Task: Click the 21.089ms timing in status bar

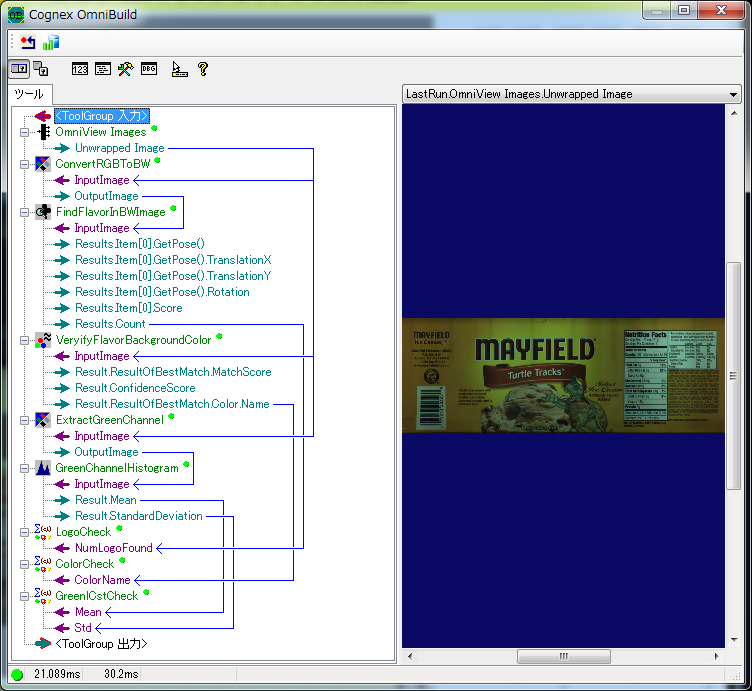Action: click(57, 674)
